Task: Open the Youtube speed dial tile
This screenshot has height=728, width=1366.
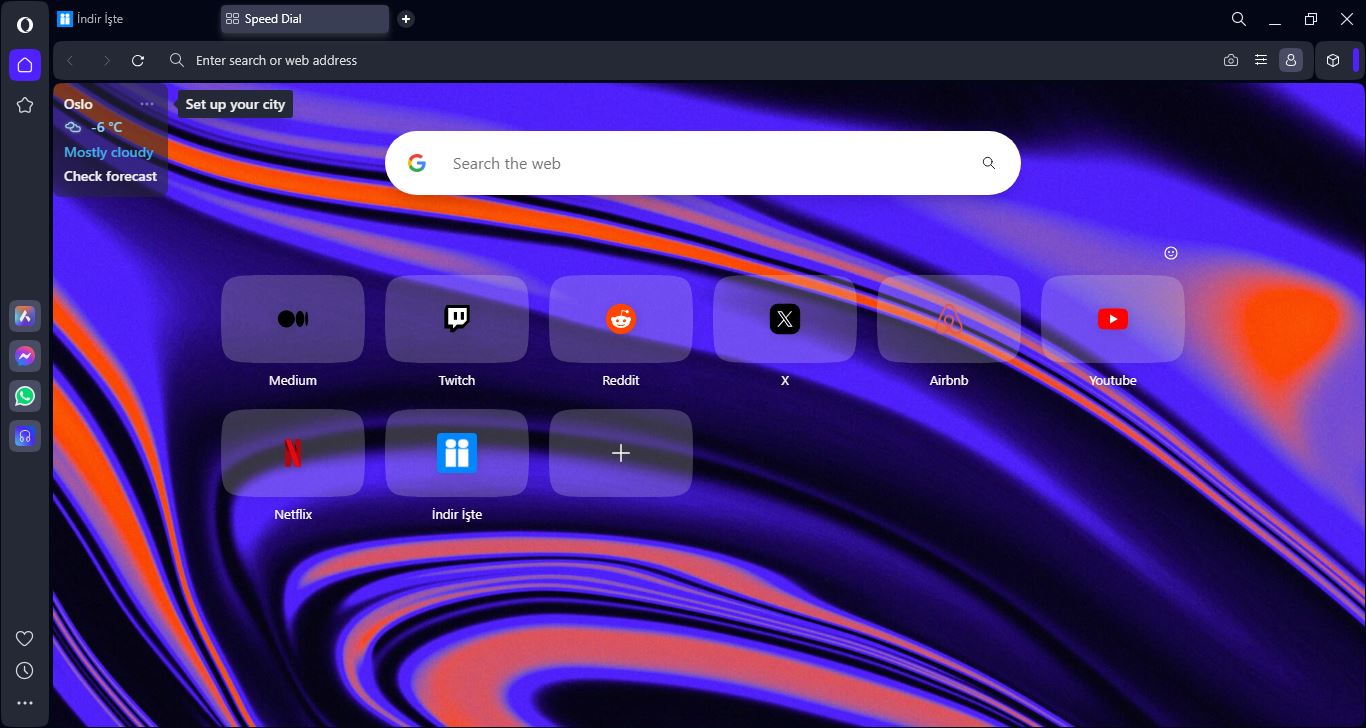Action: (x=1113, y=319)
